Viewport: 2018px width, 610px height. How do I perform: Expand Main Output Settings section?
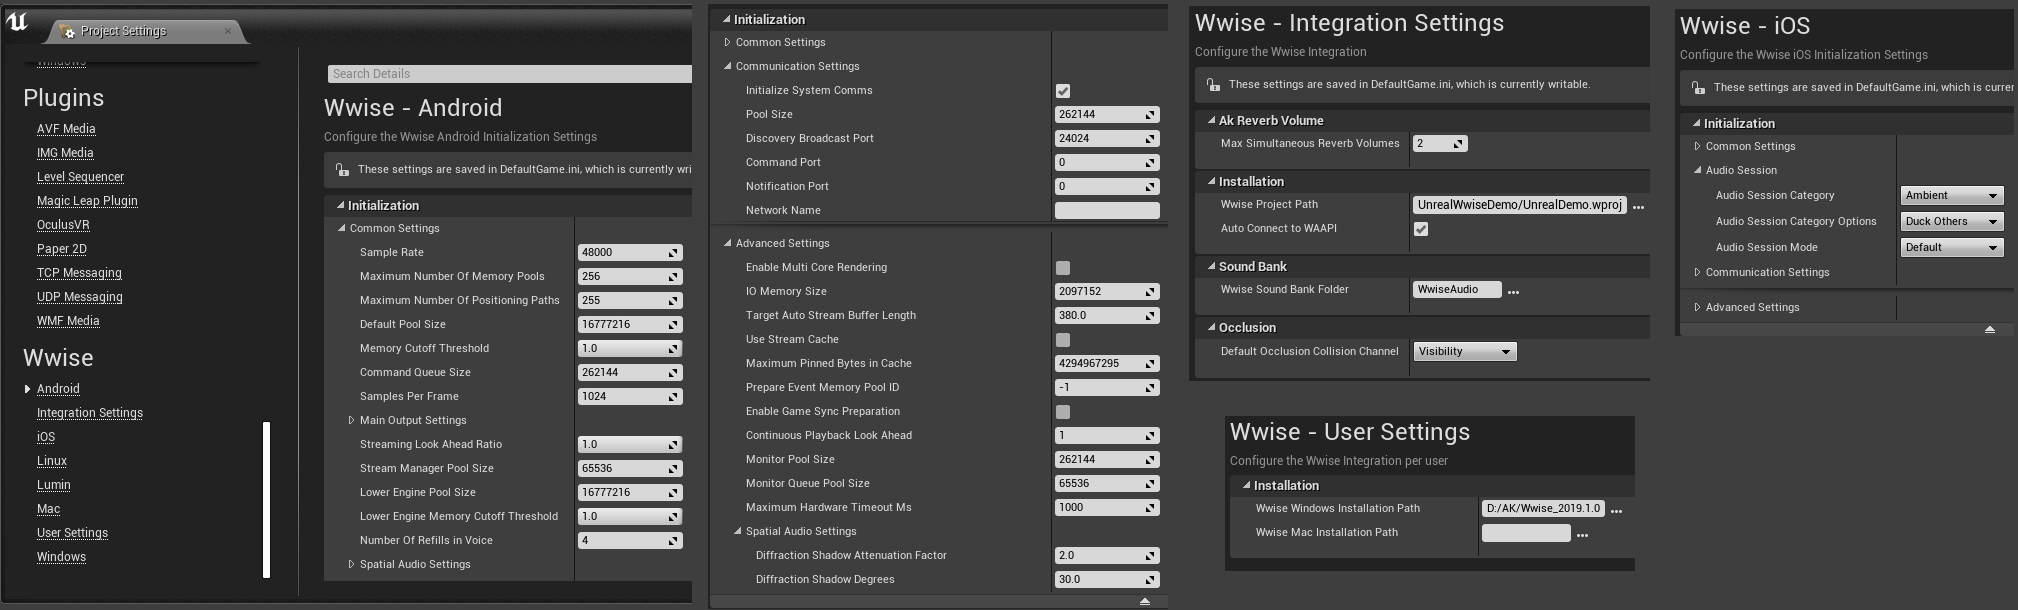coord(351,421)
